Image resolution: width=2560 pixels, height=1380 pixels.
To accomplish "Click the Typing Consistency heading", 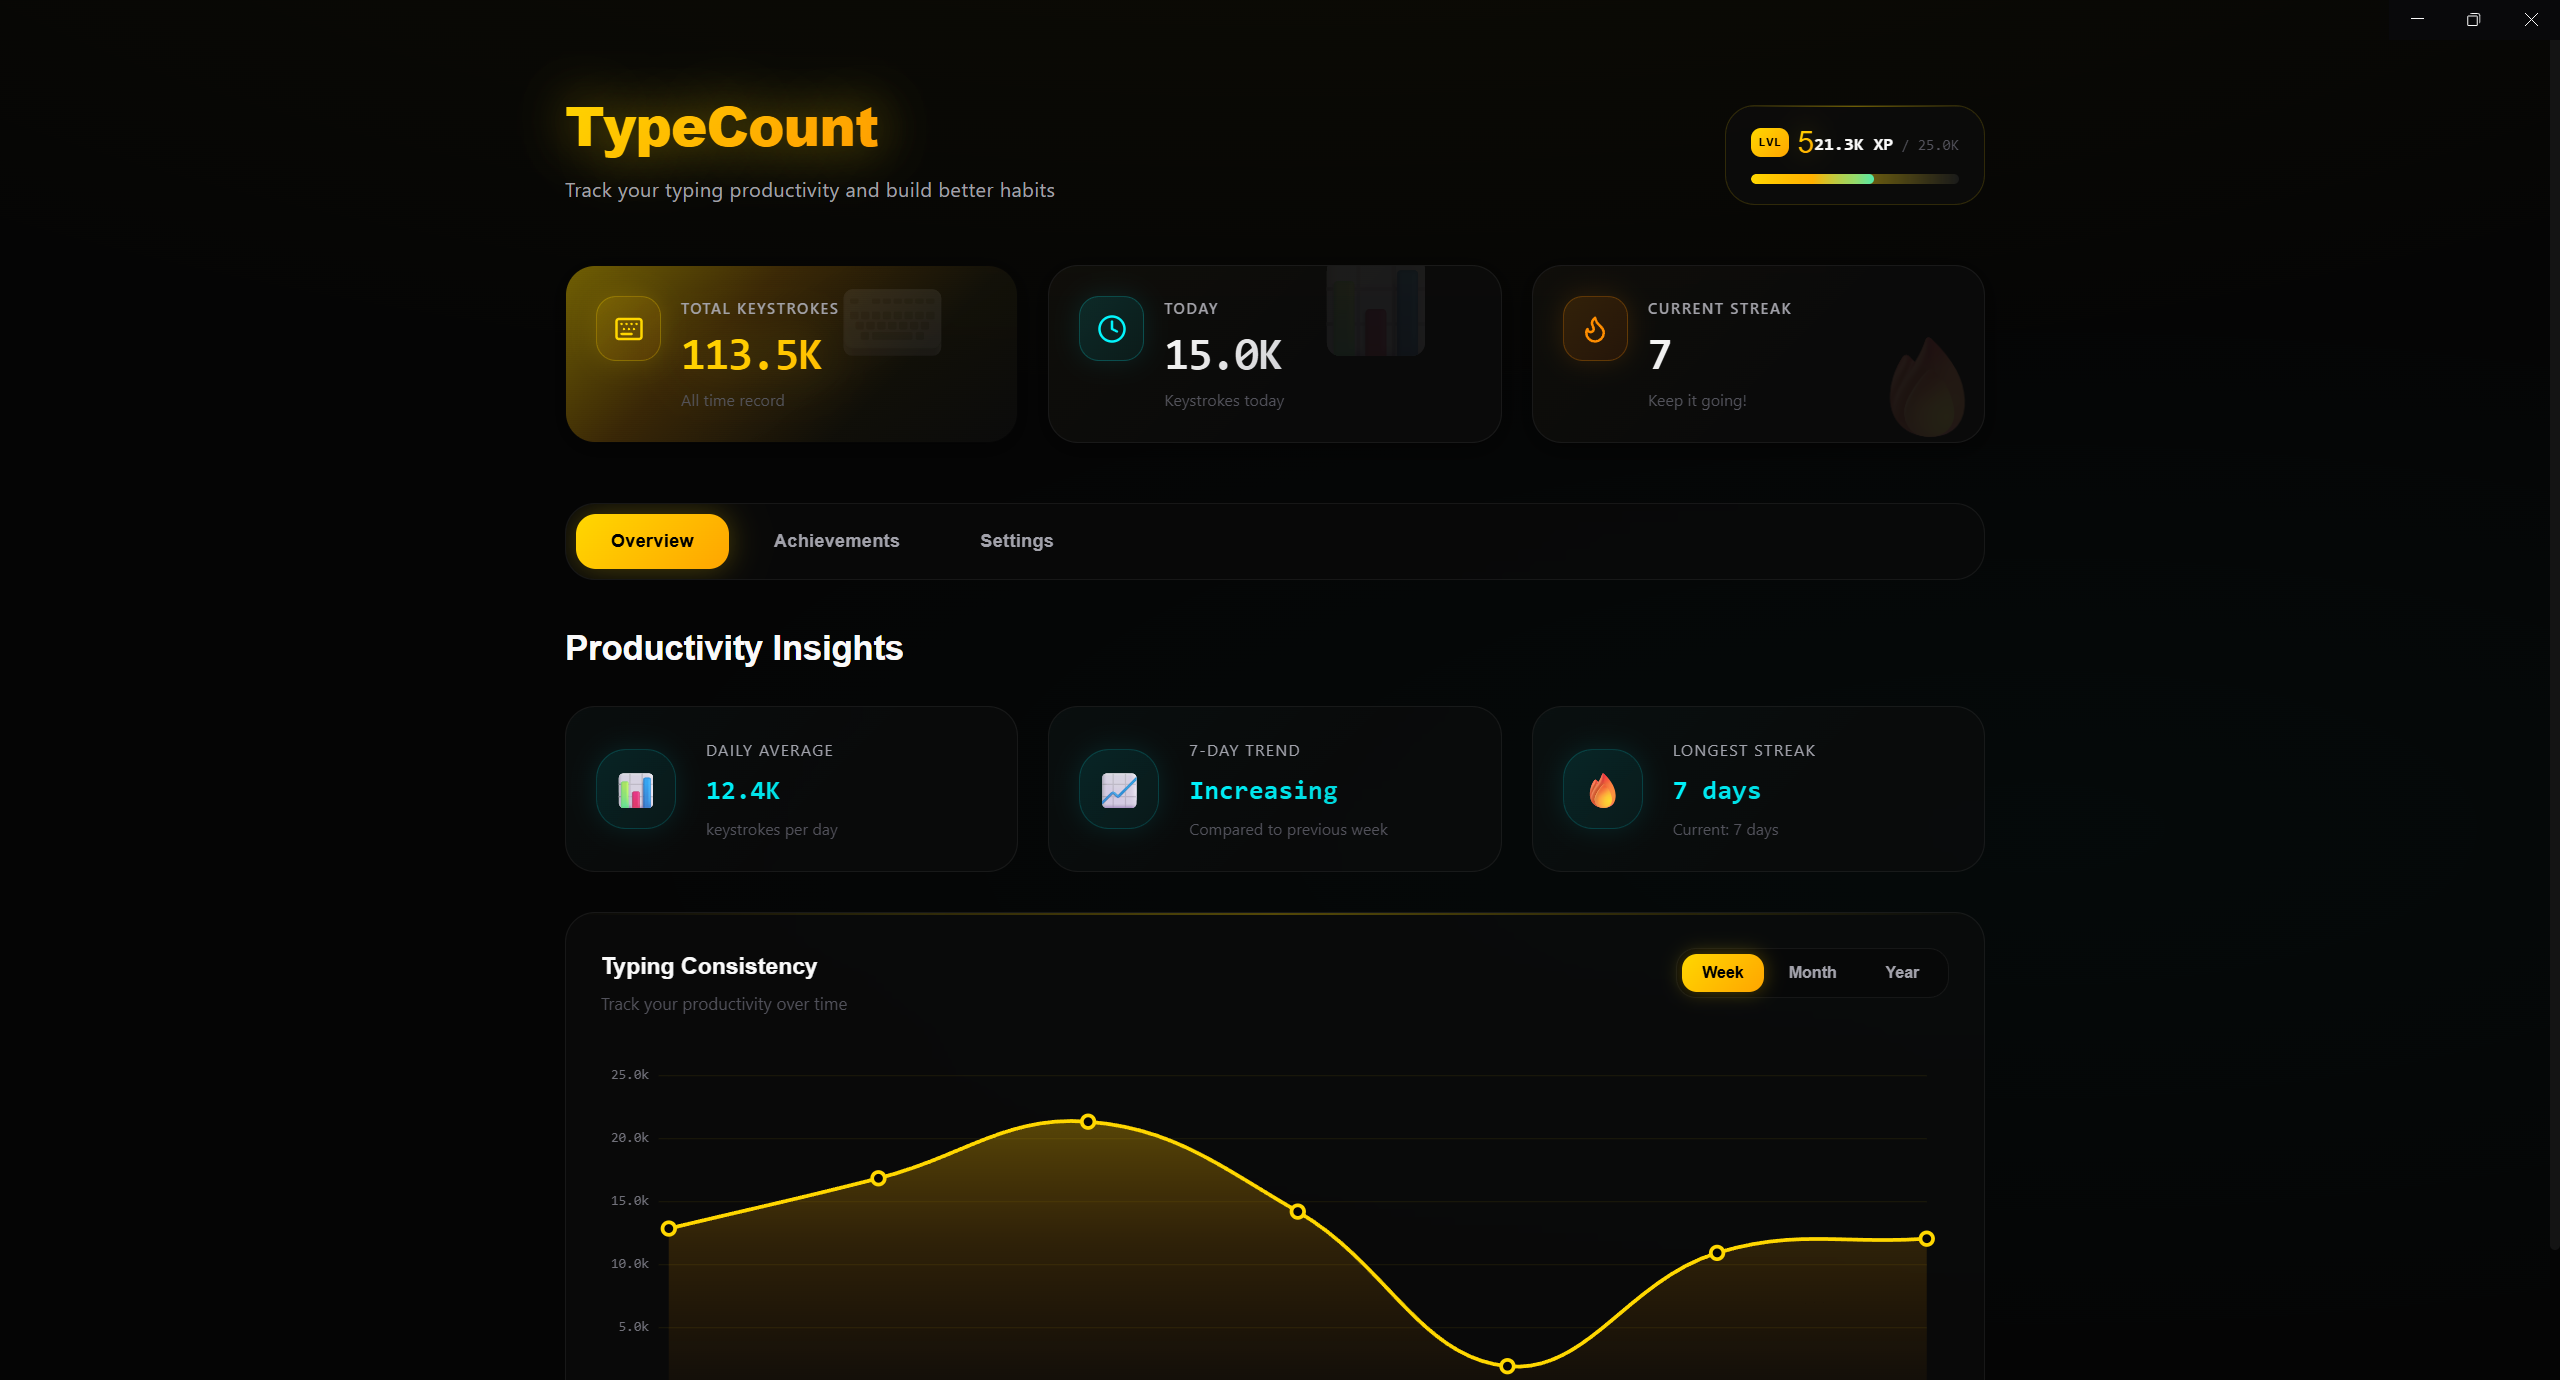I will pyautogui.click(x=709, y=966).
